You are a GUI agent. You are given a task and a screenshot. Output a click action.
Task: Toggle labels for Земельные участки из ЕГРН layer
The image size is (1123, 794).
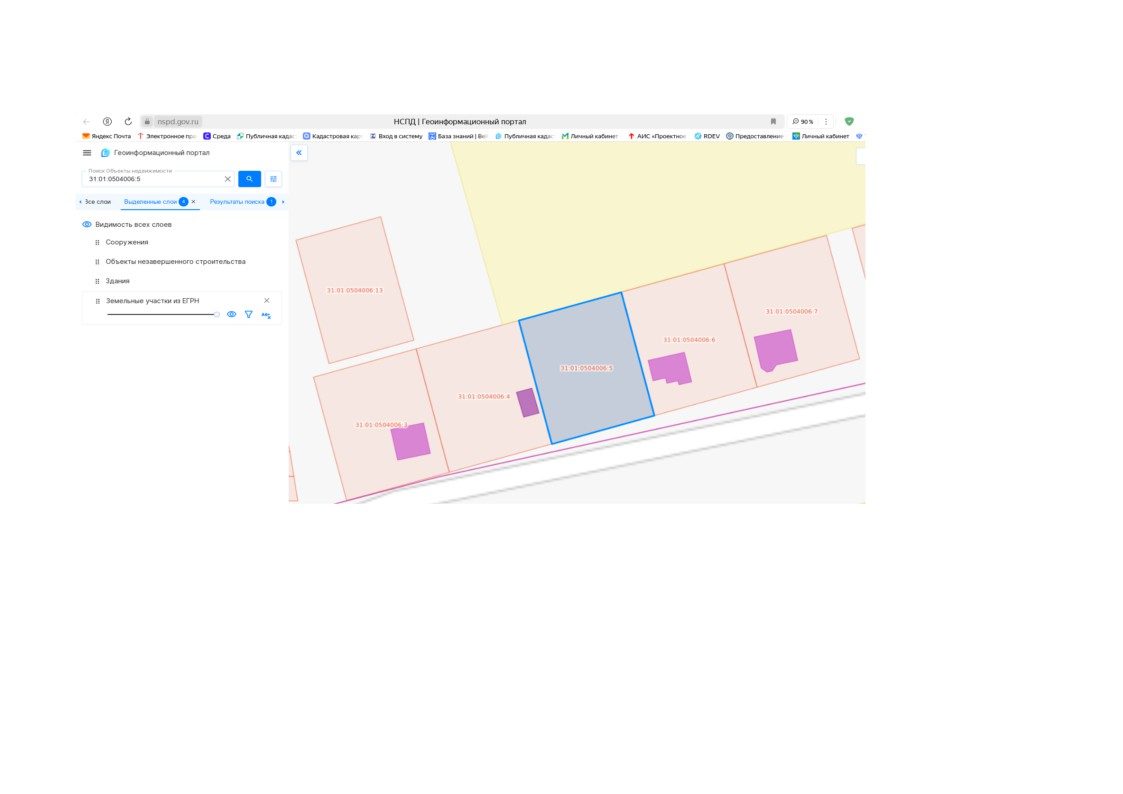(266, 314)
